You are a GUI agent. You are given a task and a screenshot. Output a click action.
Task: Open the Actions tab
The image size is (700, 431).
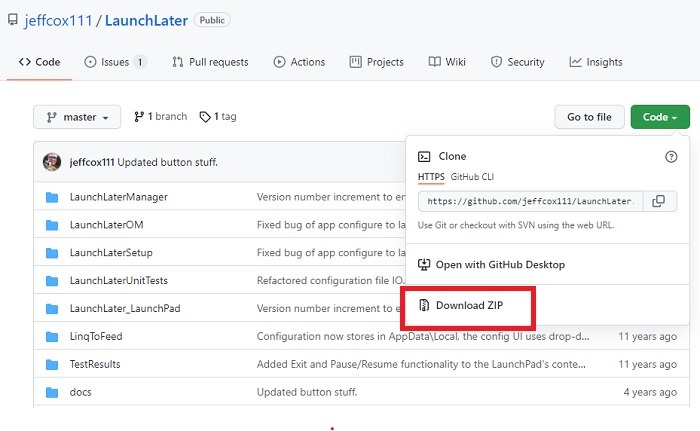299,62
